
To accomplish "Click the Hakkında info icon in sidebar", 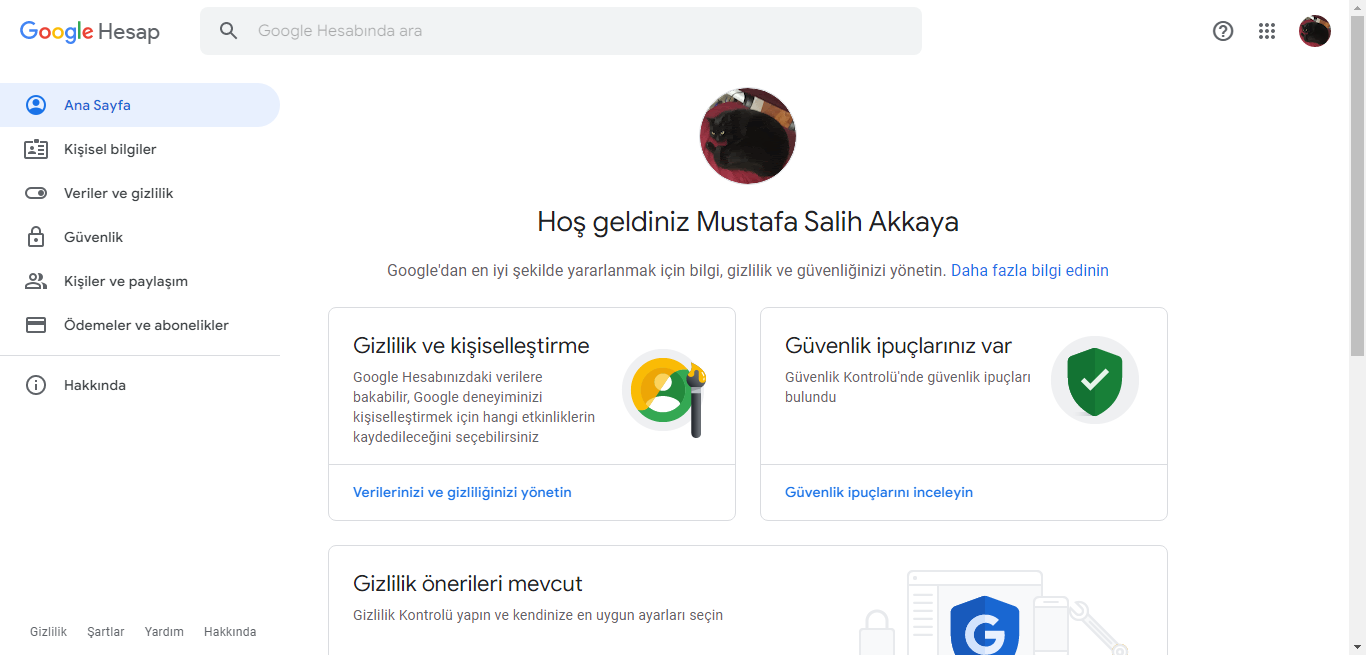I will (x=36, y=385).
